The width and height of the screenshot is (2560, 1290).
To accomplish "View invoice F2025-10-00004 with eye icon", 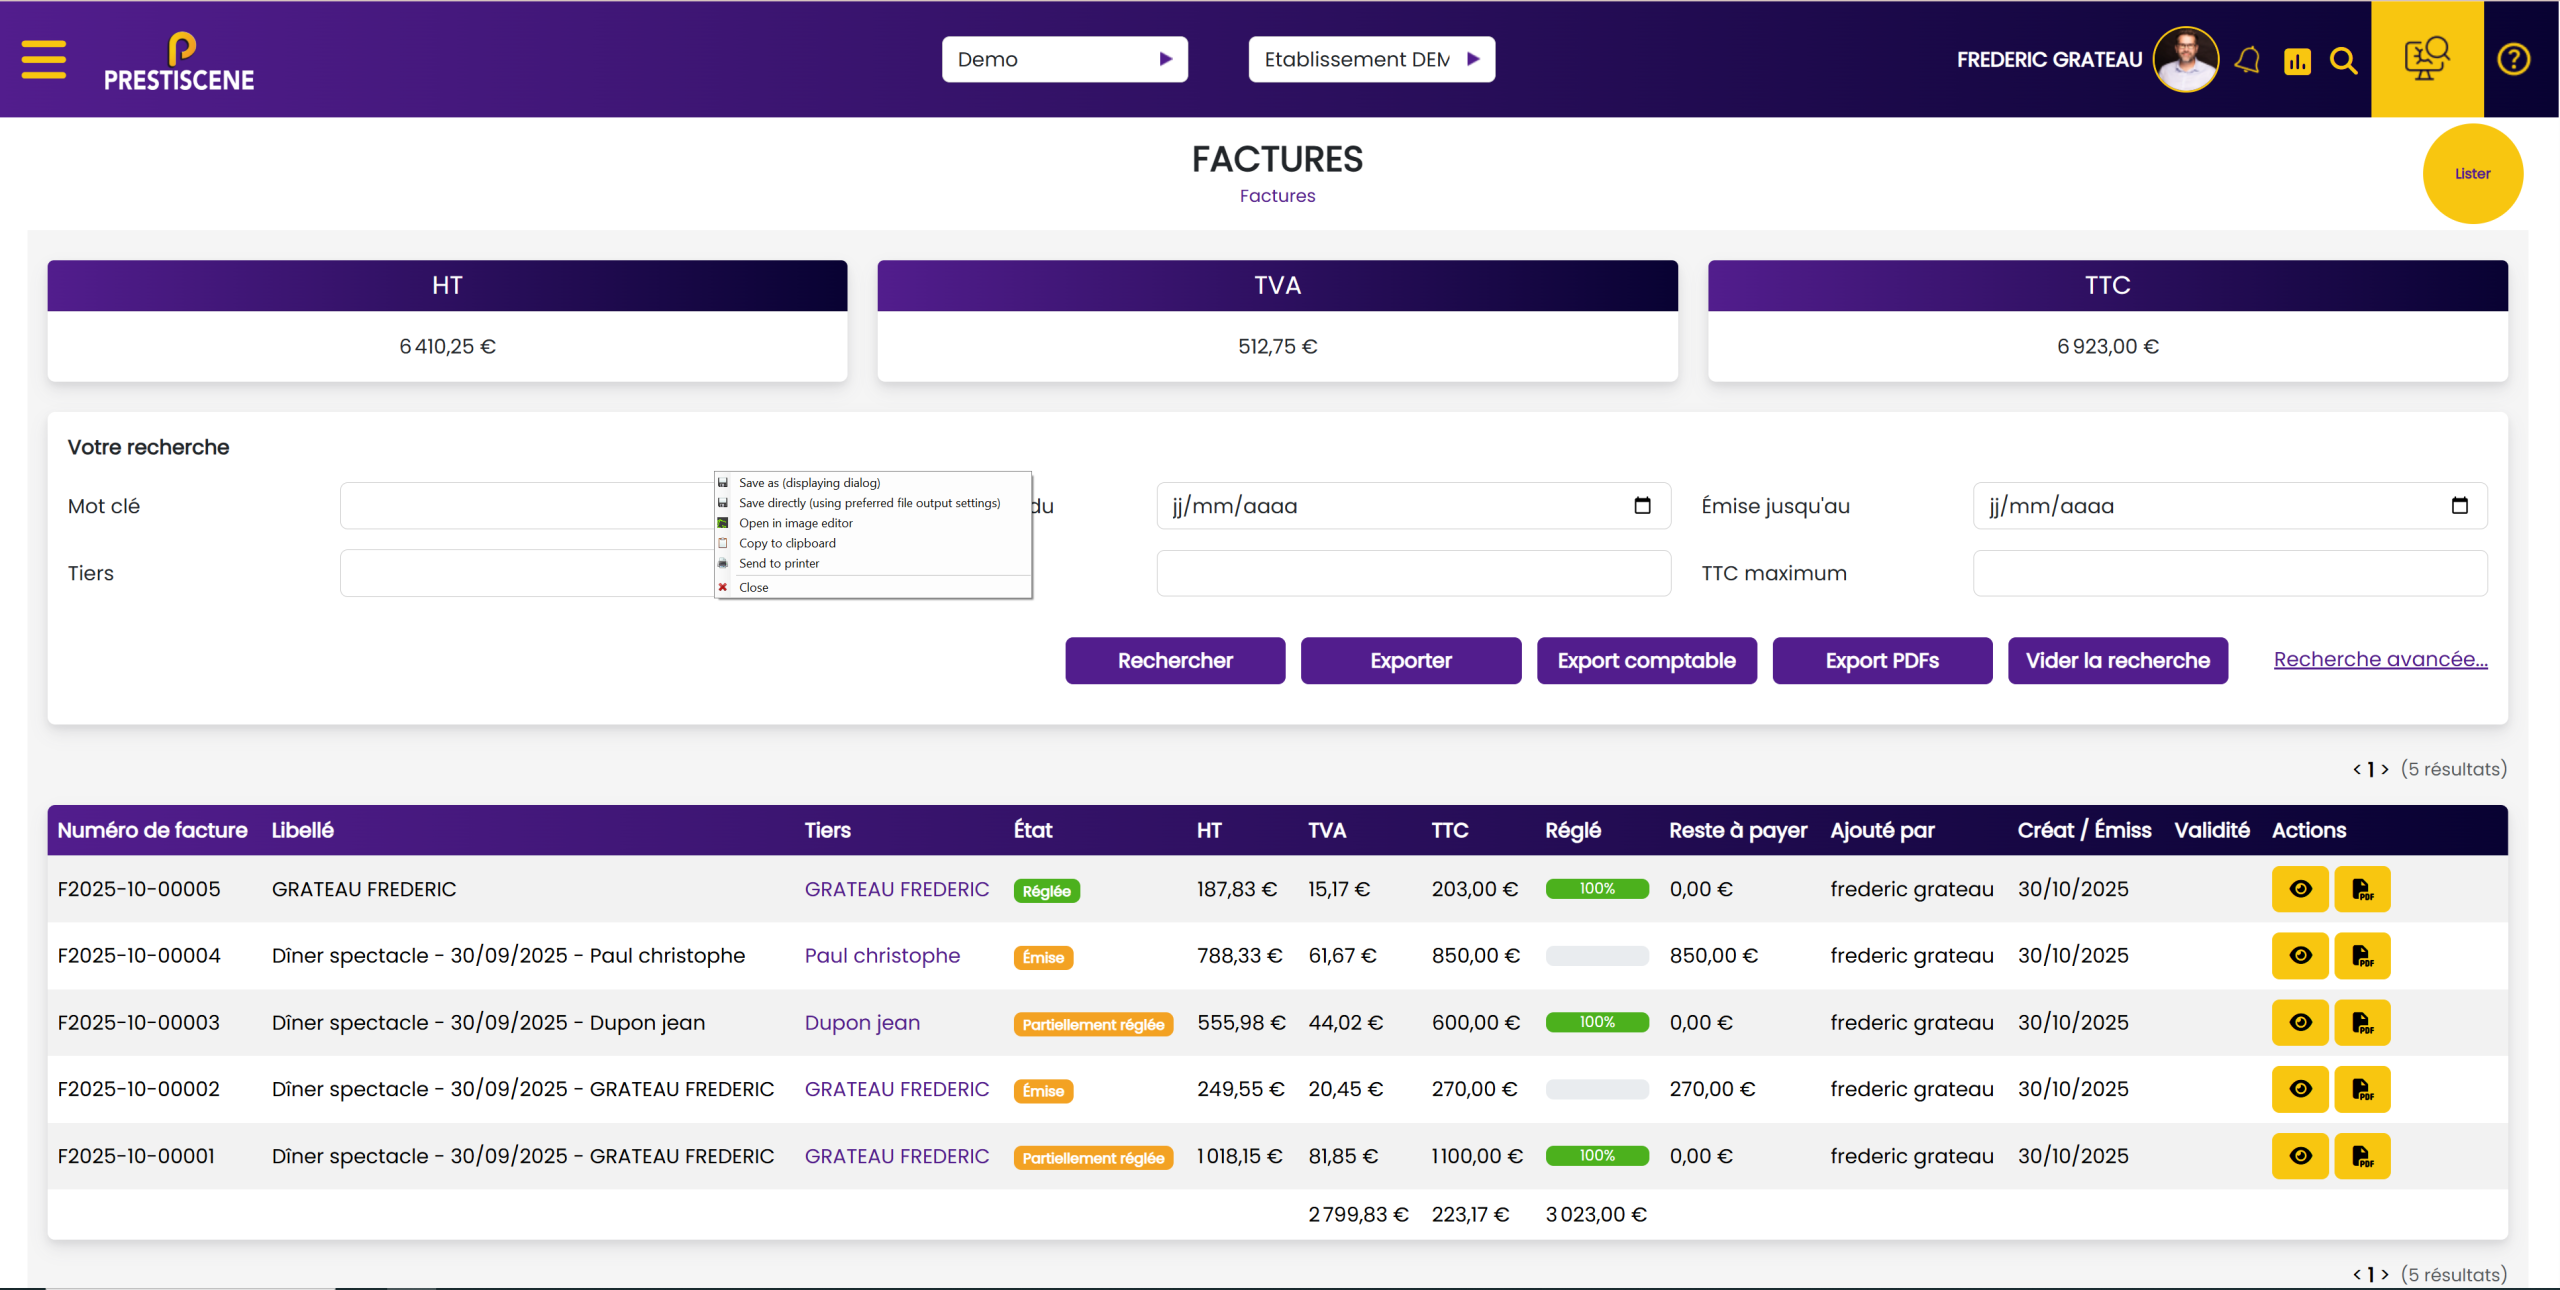I will pos(2300,956).
